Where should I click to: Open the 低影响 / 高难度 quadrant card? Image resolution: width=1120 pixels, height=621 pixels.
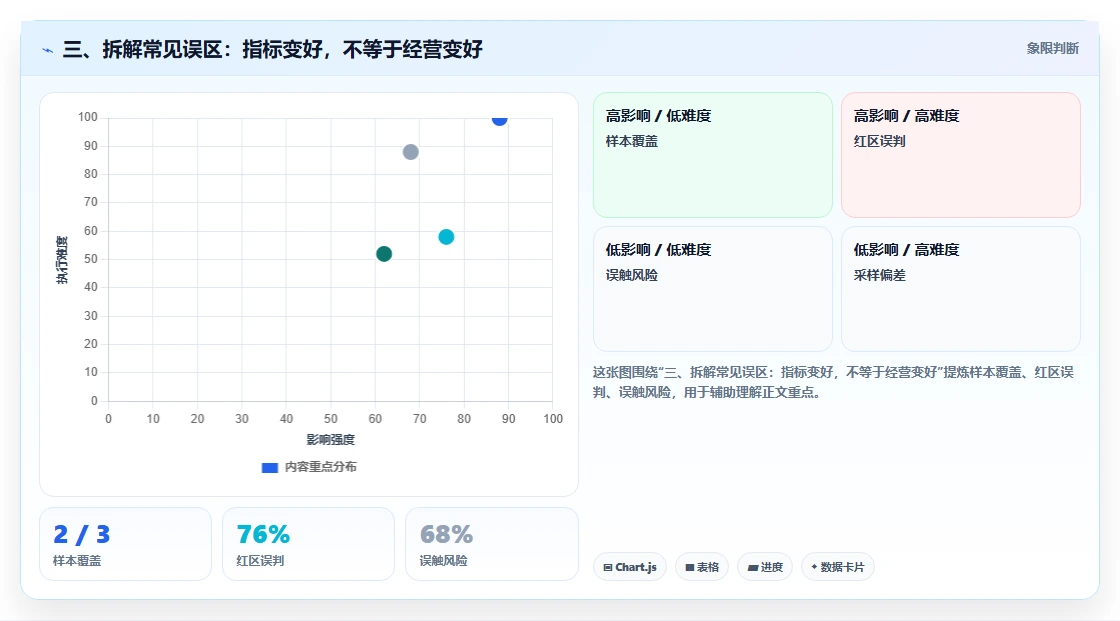[961, 289]
